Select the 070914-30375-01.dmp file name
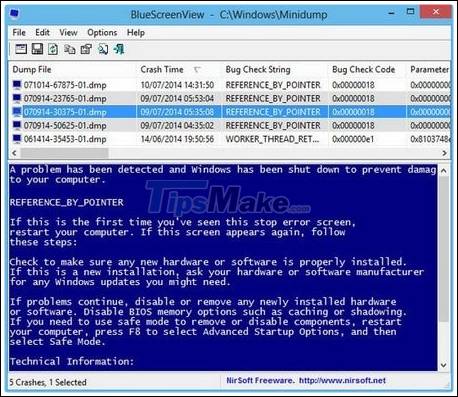 pyautogui.click(x=65, y=112)
